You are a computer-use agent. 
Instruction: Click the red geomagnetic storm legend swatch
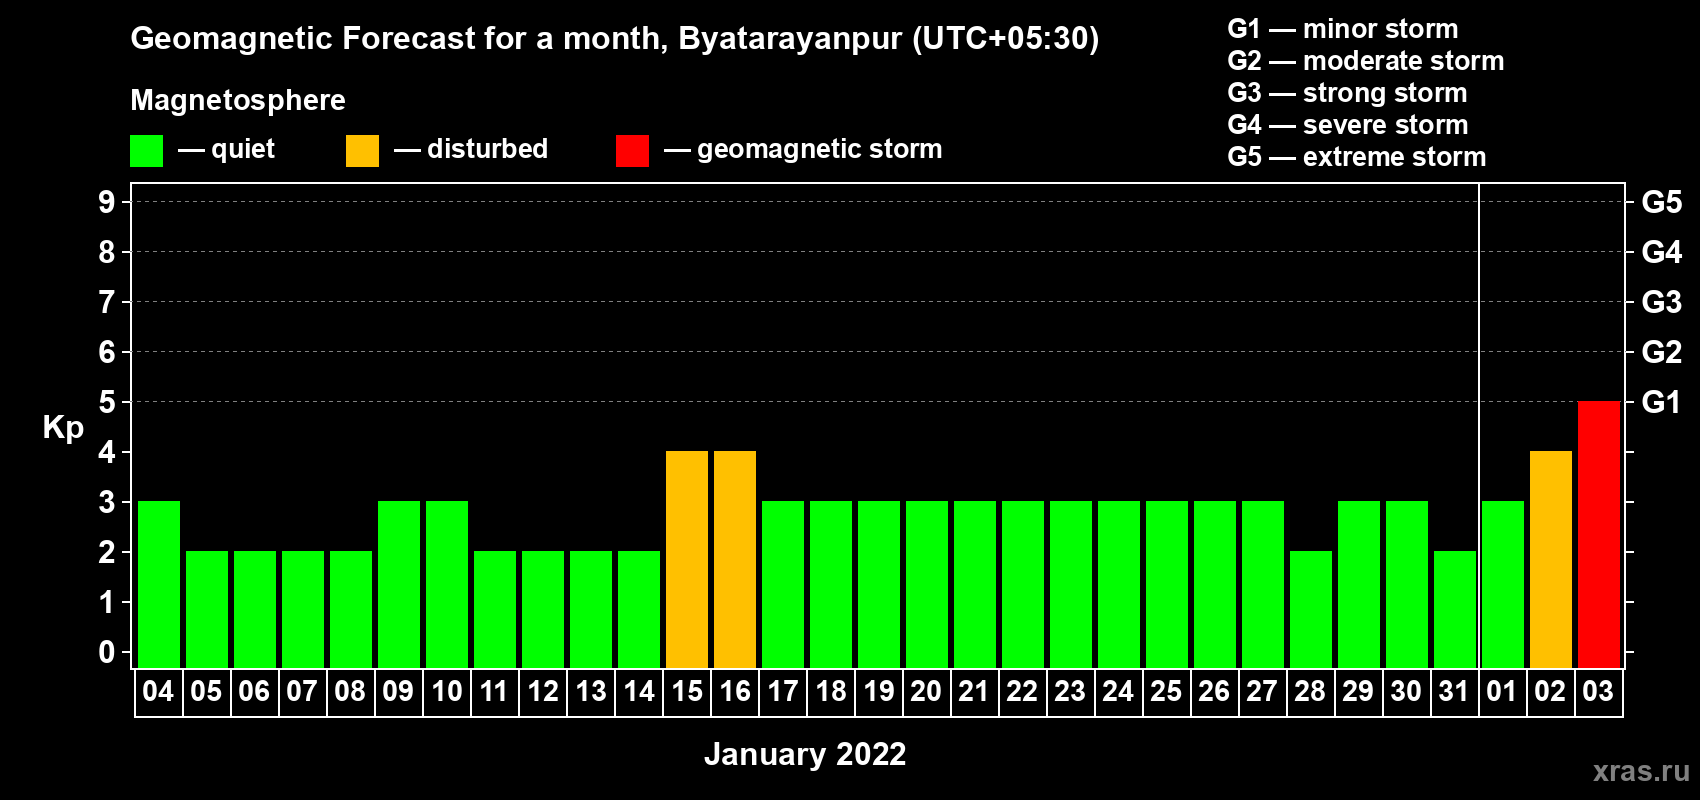(632, 151)
